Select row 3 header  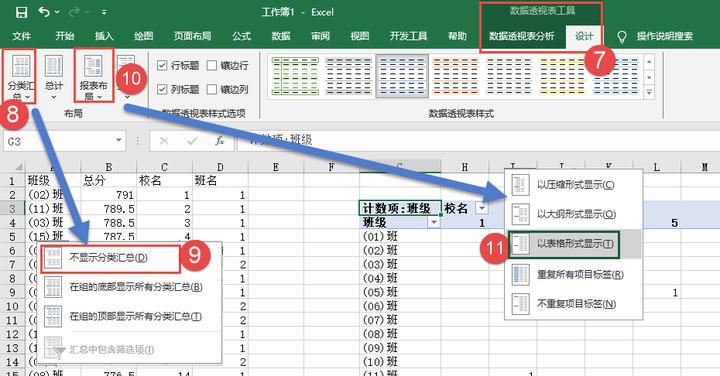point(12,209)
